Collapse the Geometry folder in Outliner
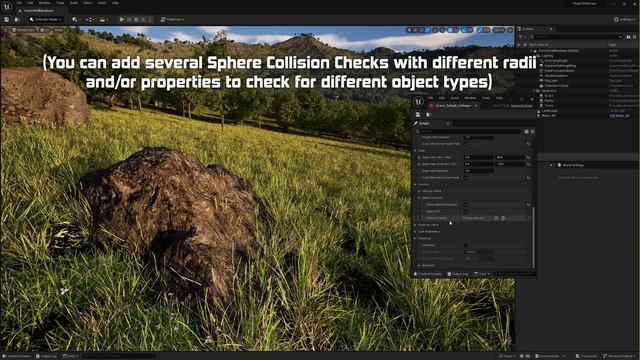 coord(534,91)
